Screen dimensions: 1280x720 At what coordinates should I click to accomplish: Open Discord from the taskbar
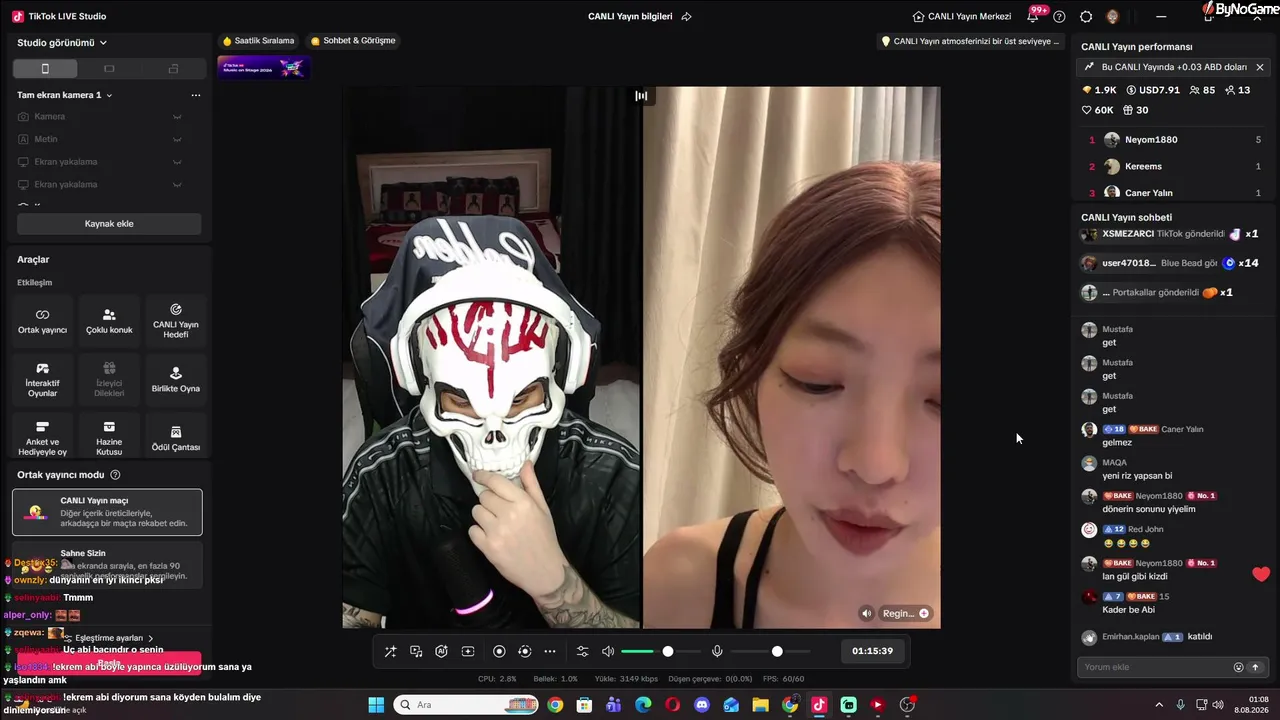702,705
